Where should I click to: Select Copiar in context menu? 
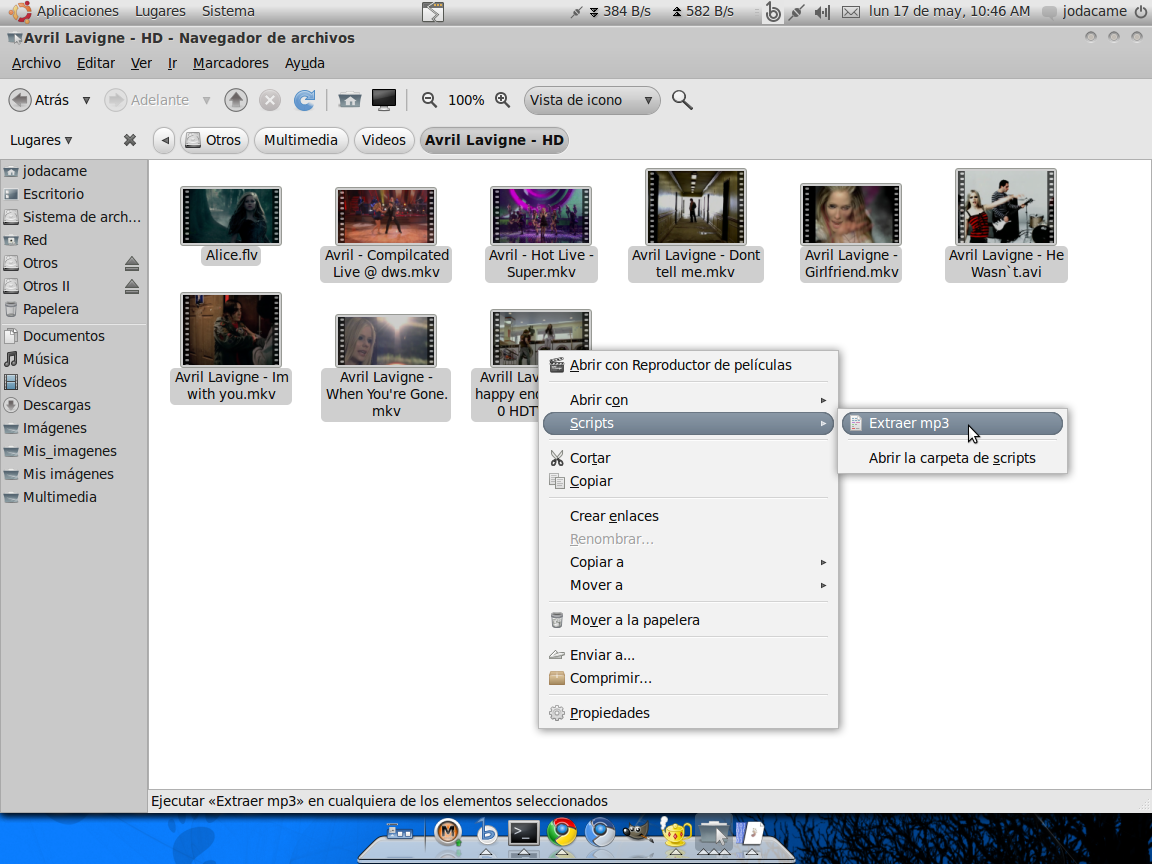click(x=688, y=481)
